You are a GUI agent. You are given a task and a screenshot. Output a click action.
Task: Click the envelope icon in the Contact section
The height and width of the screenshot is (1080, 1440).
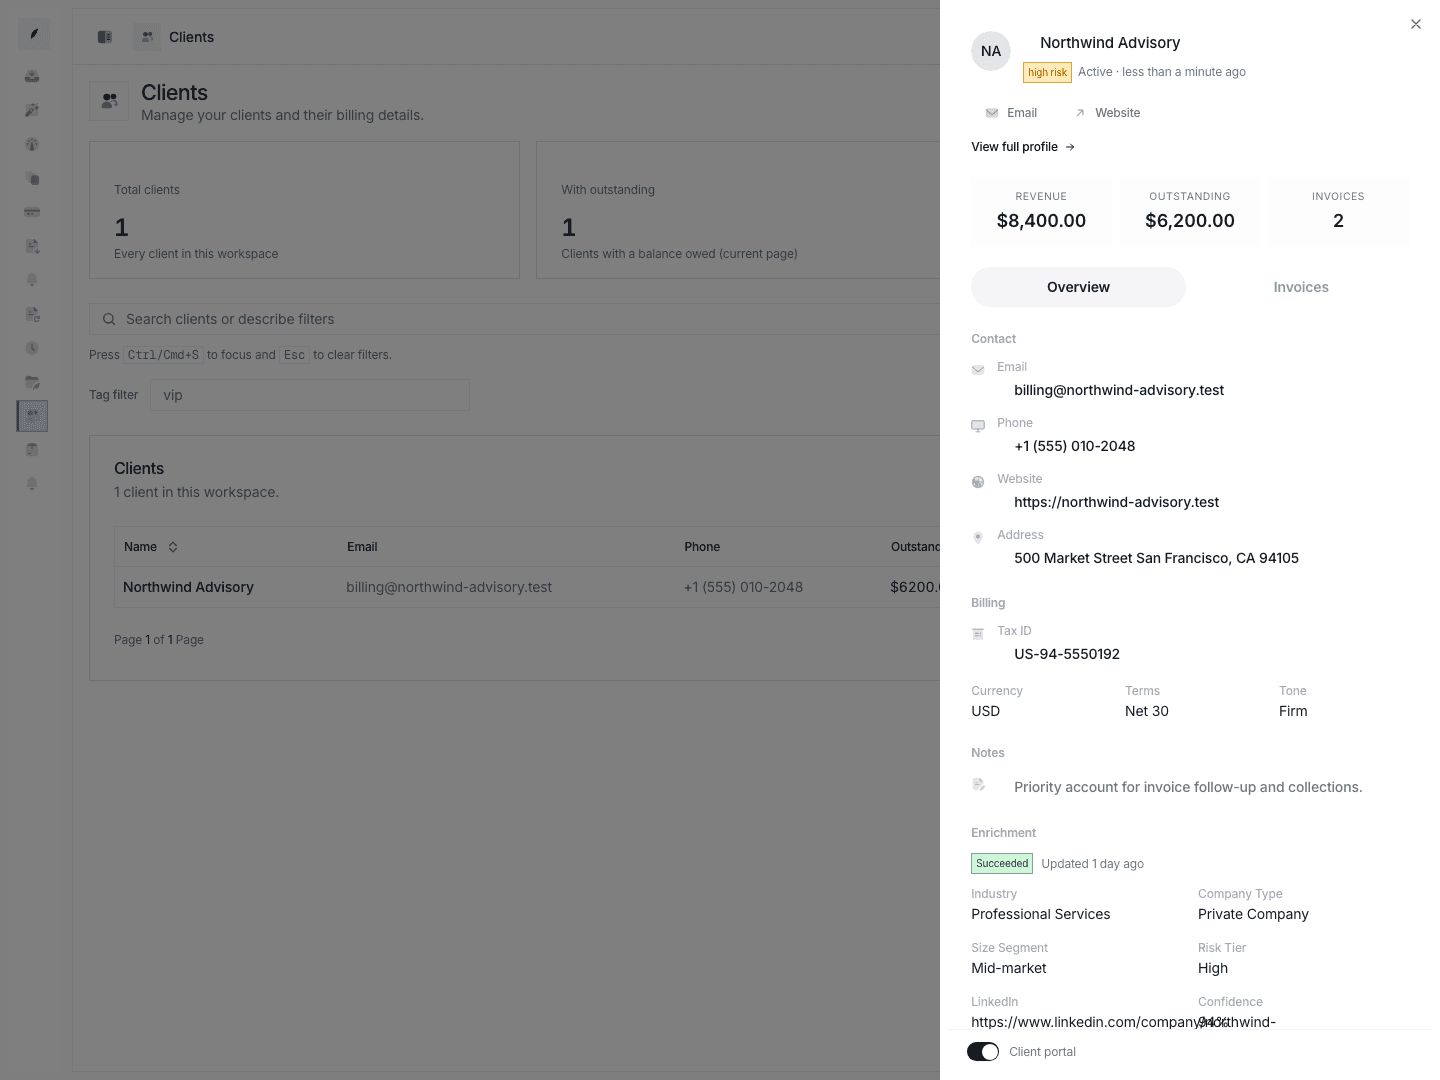tap(978, 369)
